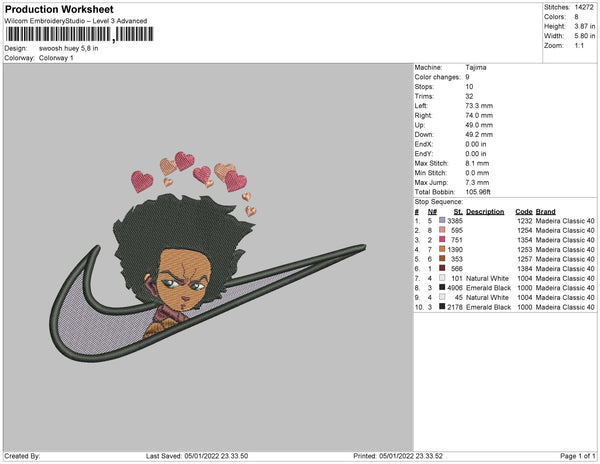The image size is (600, 464).
Task: Click the orange swatch in stop row 4
Action: [x=442, y=249]
